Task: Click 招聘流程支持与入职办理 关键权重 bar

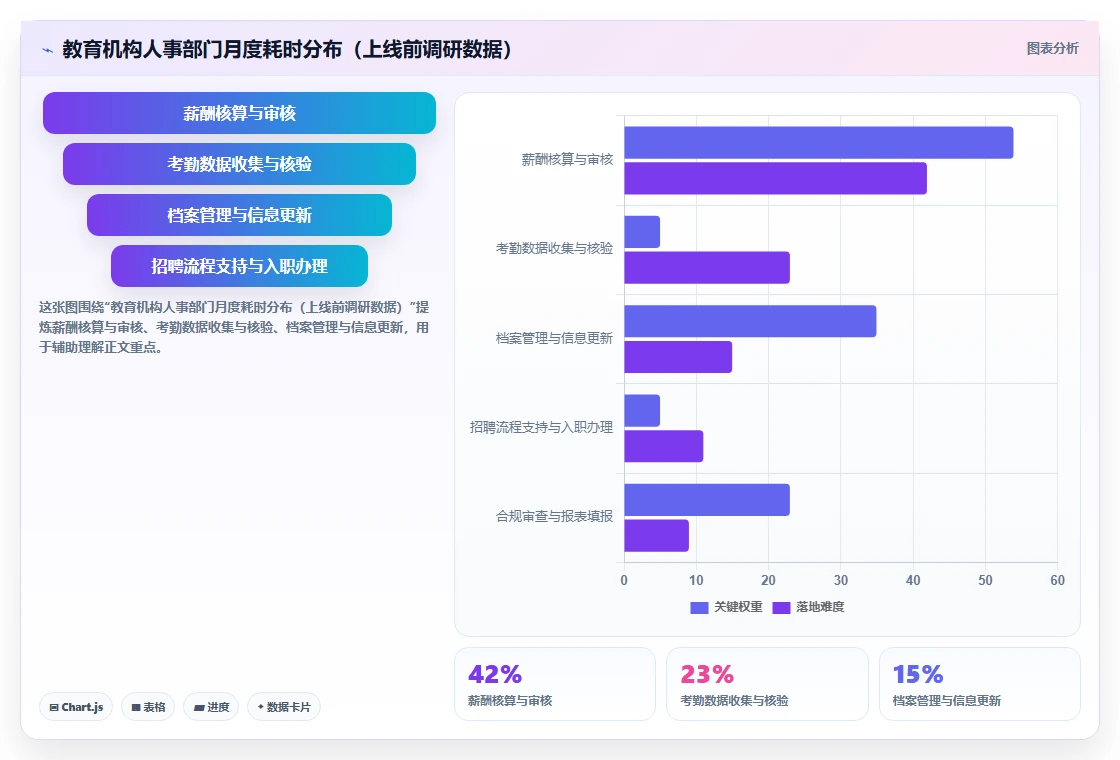Action: 642,411
